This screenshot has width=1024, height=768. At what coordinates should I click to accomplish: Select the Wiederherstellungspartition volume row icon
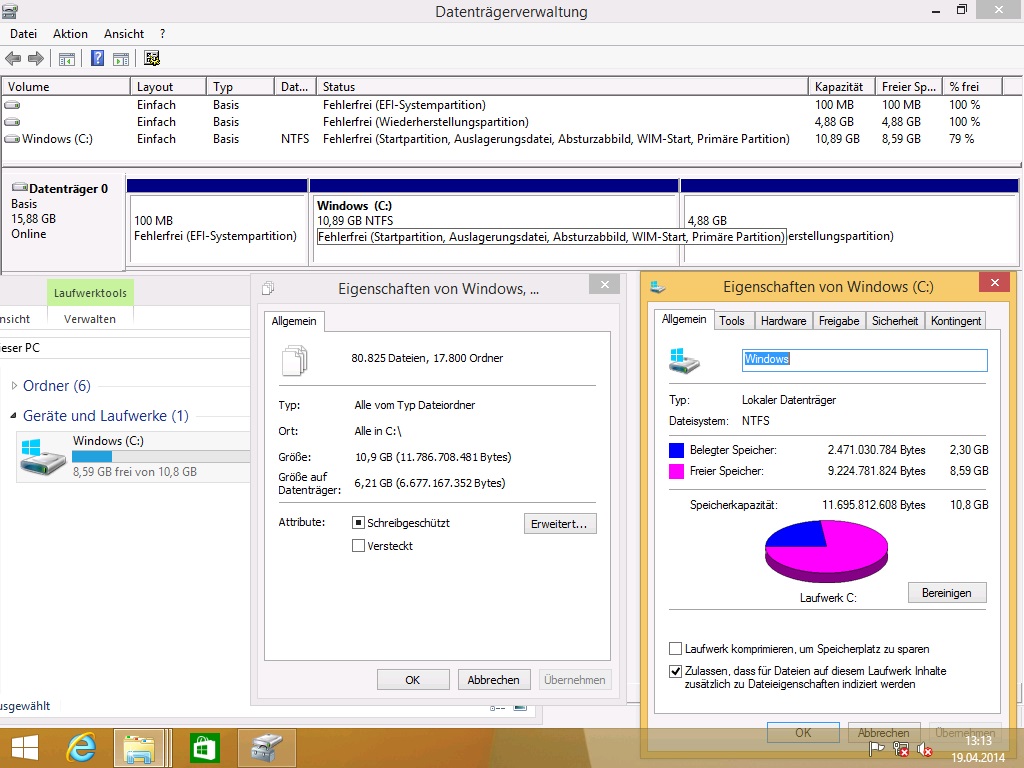click(12, 121)
